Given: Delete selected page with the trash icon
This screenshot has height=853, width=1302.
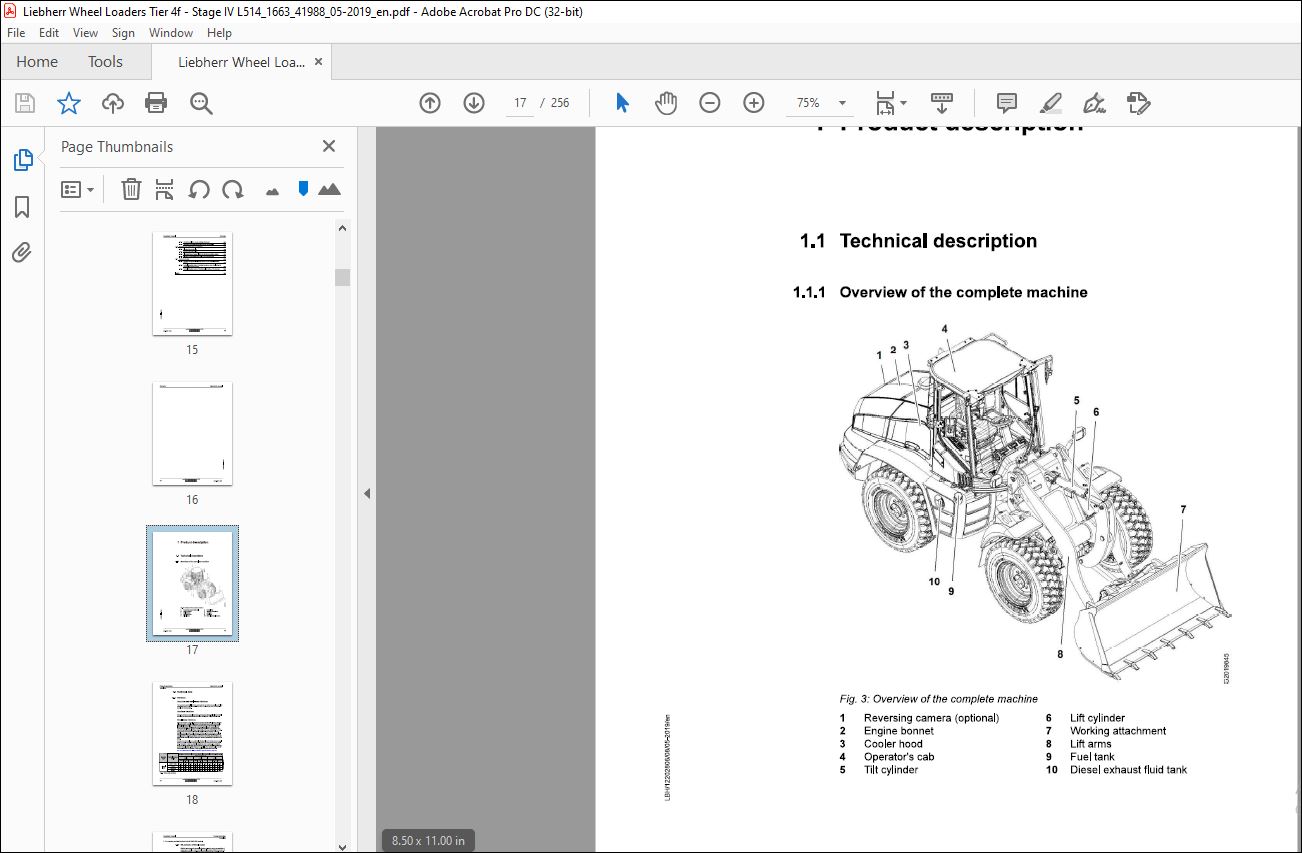Looking at the screenshot, I should (x=131, y=189).
